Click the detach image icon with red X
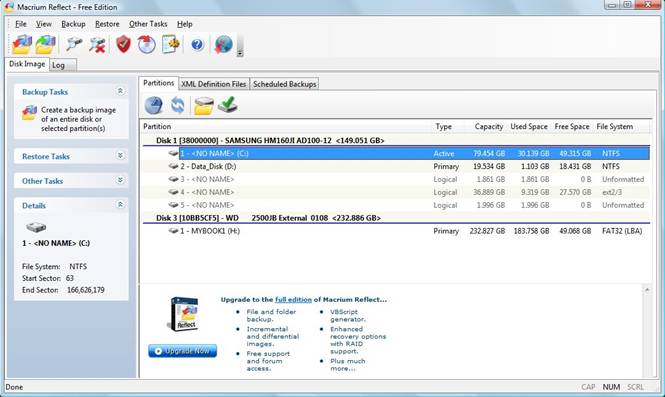Viewport: 665px width, 397px height. (98, 45)
